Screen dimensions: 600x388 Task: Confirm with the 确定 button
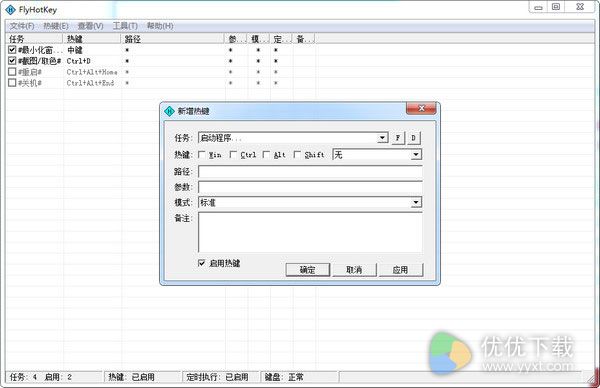coord(308,270)
